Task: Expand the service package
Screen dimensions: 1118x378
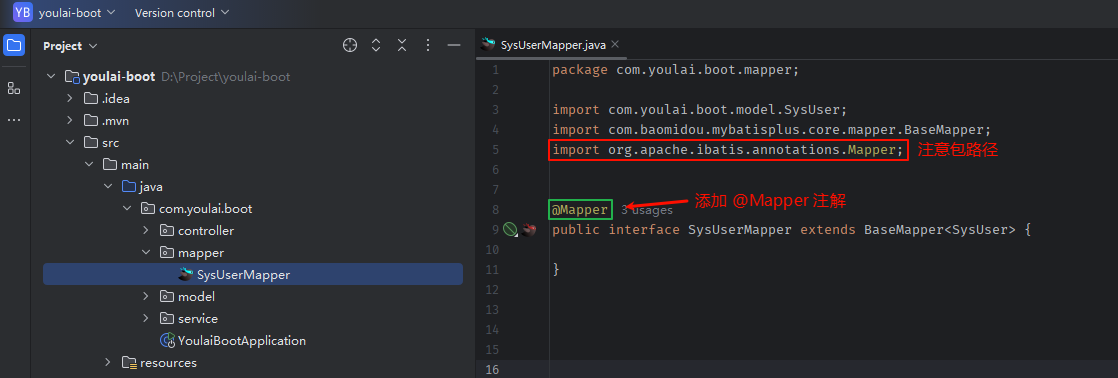Action: tap(145, 318)
